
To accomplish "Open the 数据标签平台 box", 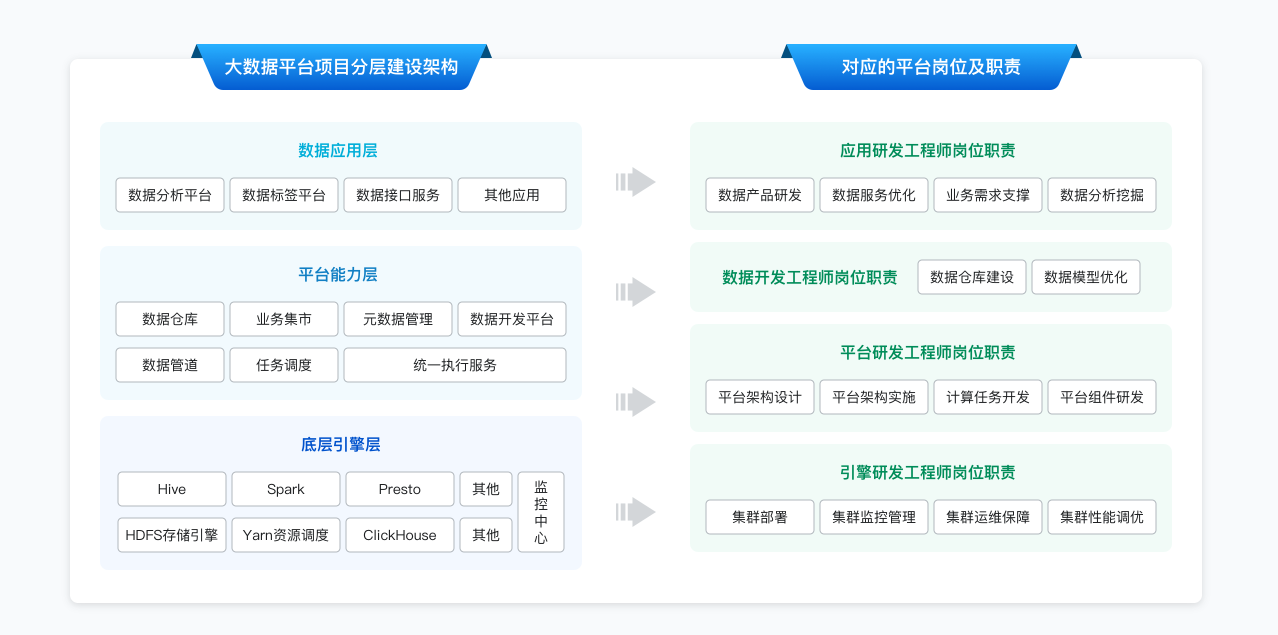I will (284, 195).
